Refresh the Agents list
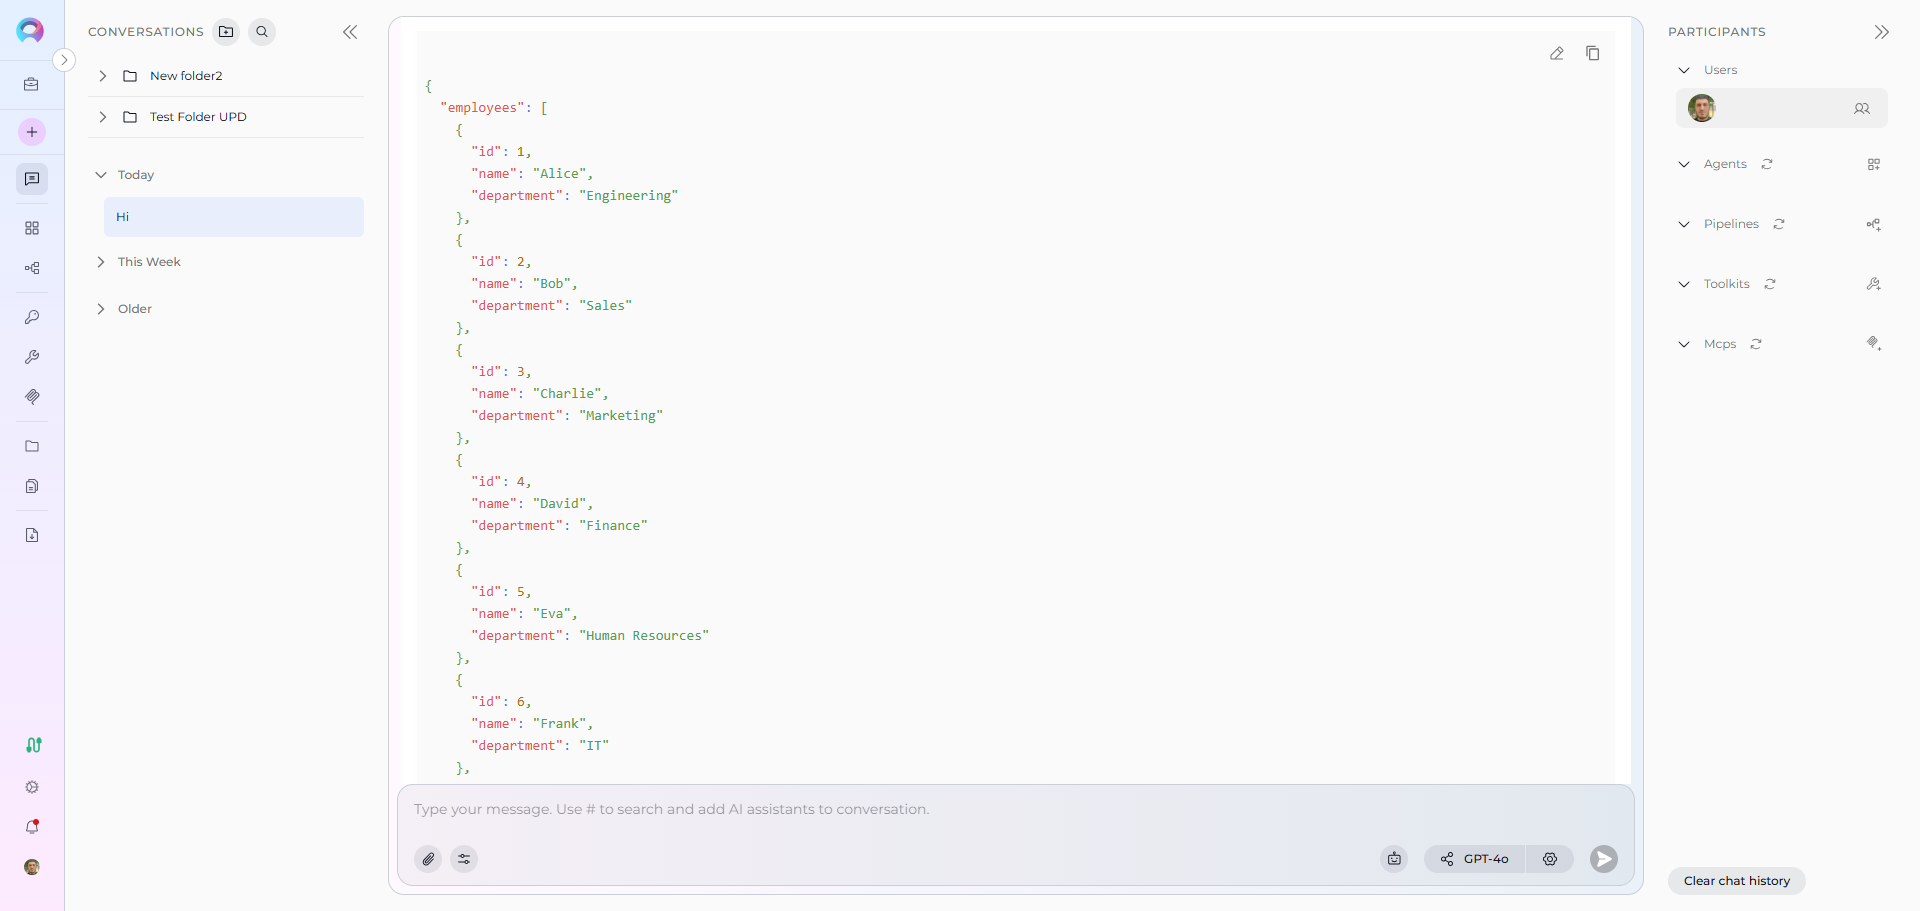This screenshot has height=911, width=1920. pyautogui.click(x=1767, y=164)
